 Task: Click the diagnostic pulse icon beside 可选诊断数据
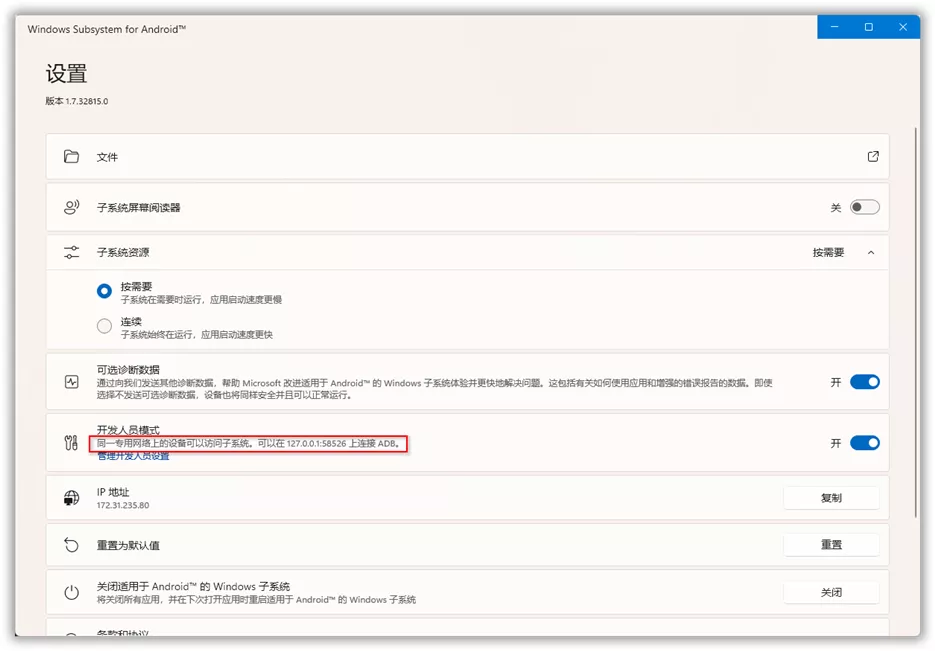72,382
